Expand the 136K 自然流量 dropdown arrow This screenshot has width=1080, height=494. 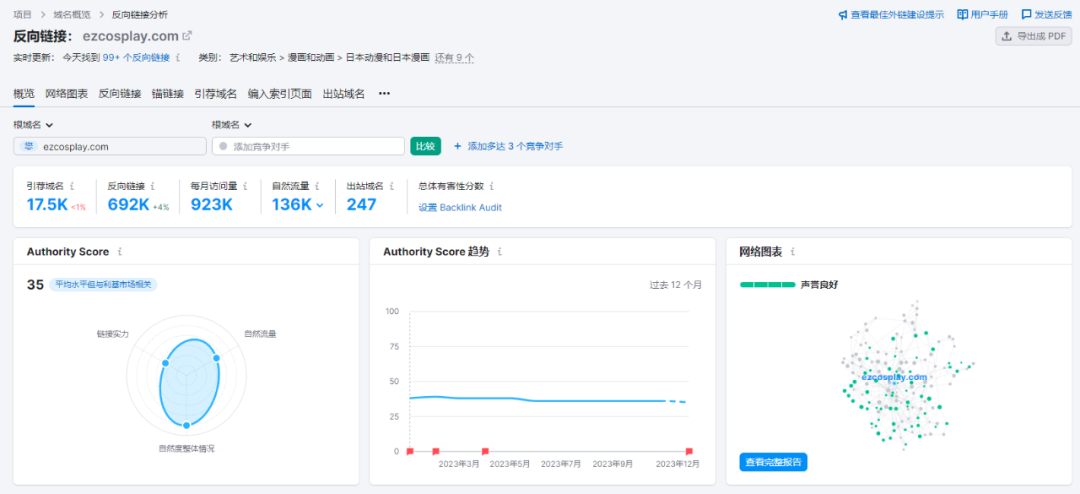pos(320,205)
